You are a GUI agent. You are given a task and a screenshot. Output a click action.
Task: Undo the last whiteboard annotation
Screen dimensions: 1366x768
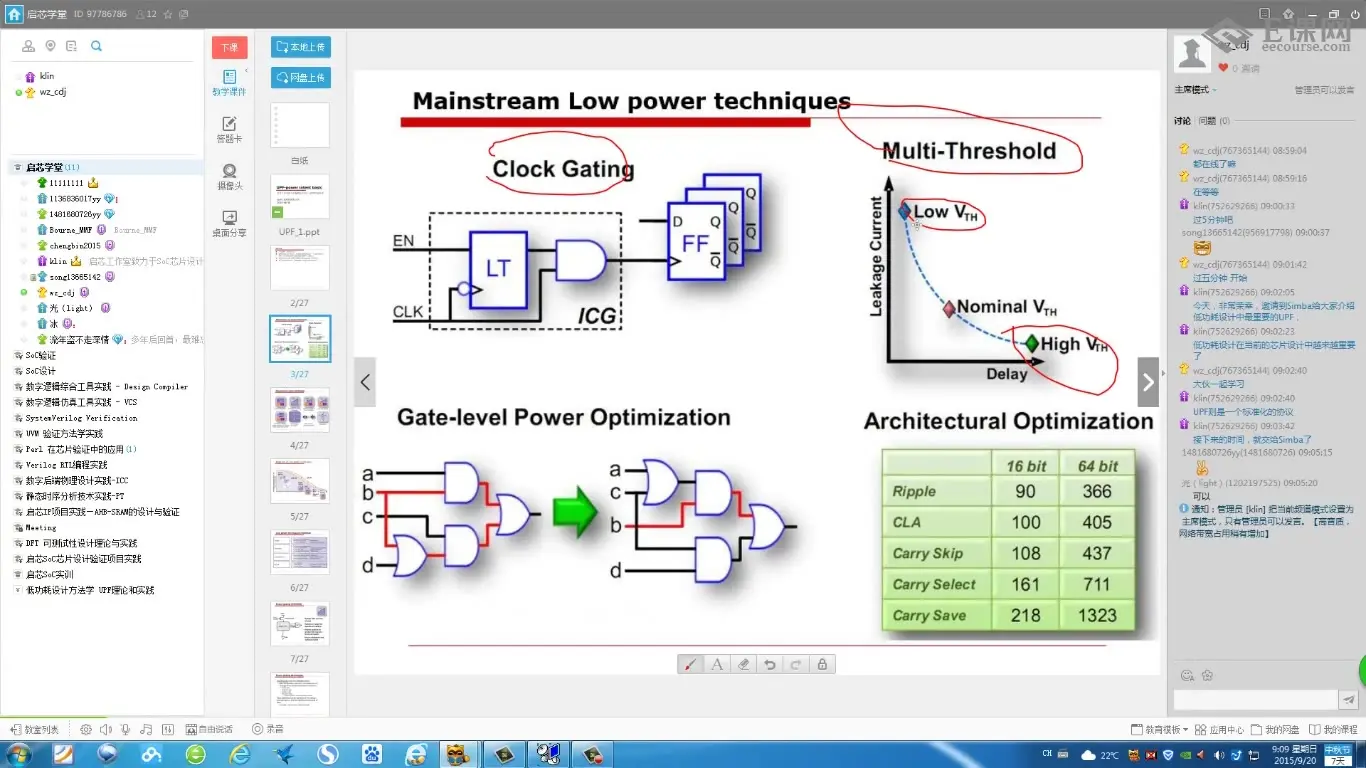click(769, 664)
